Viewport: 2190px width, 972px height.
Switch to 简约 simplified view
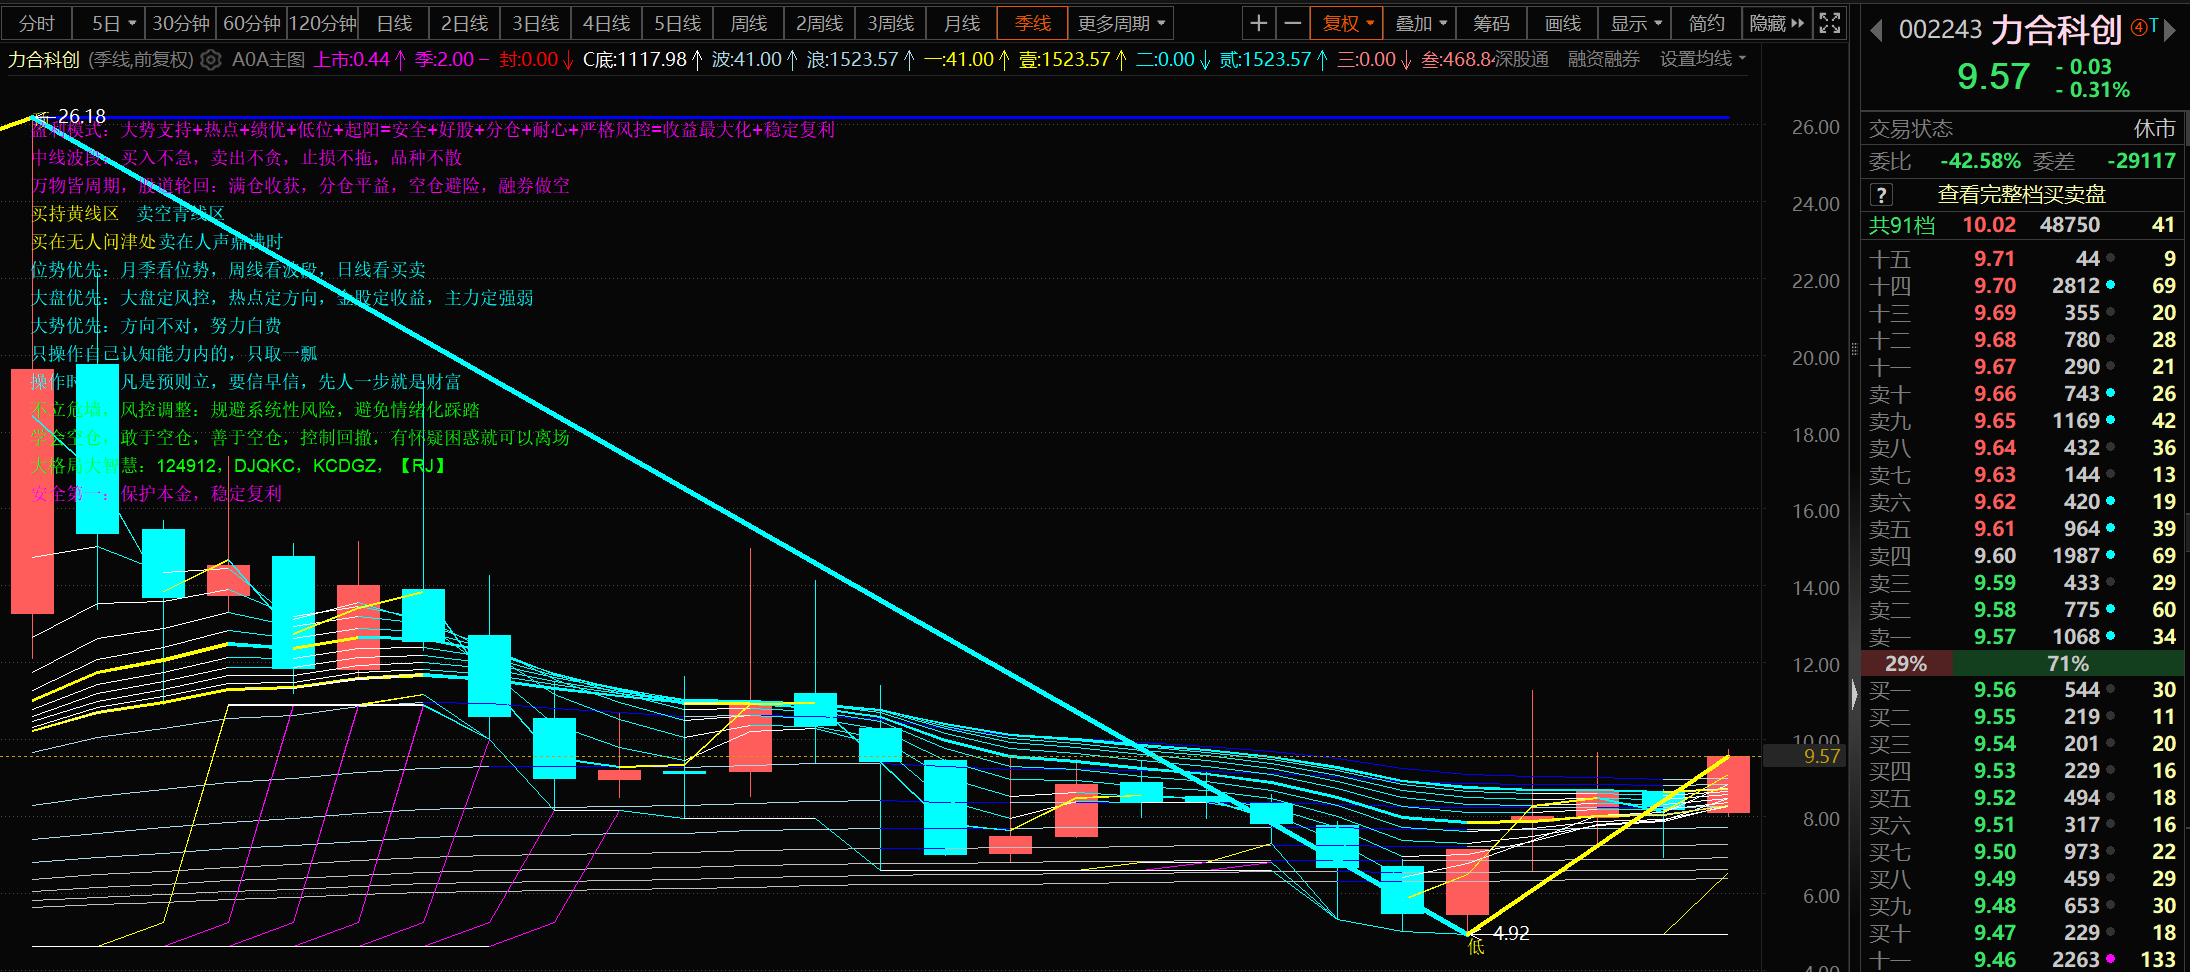1706,23
